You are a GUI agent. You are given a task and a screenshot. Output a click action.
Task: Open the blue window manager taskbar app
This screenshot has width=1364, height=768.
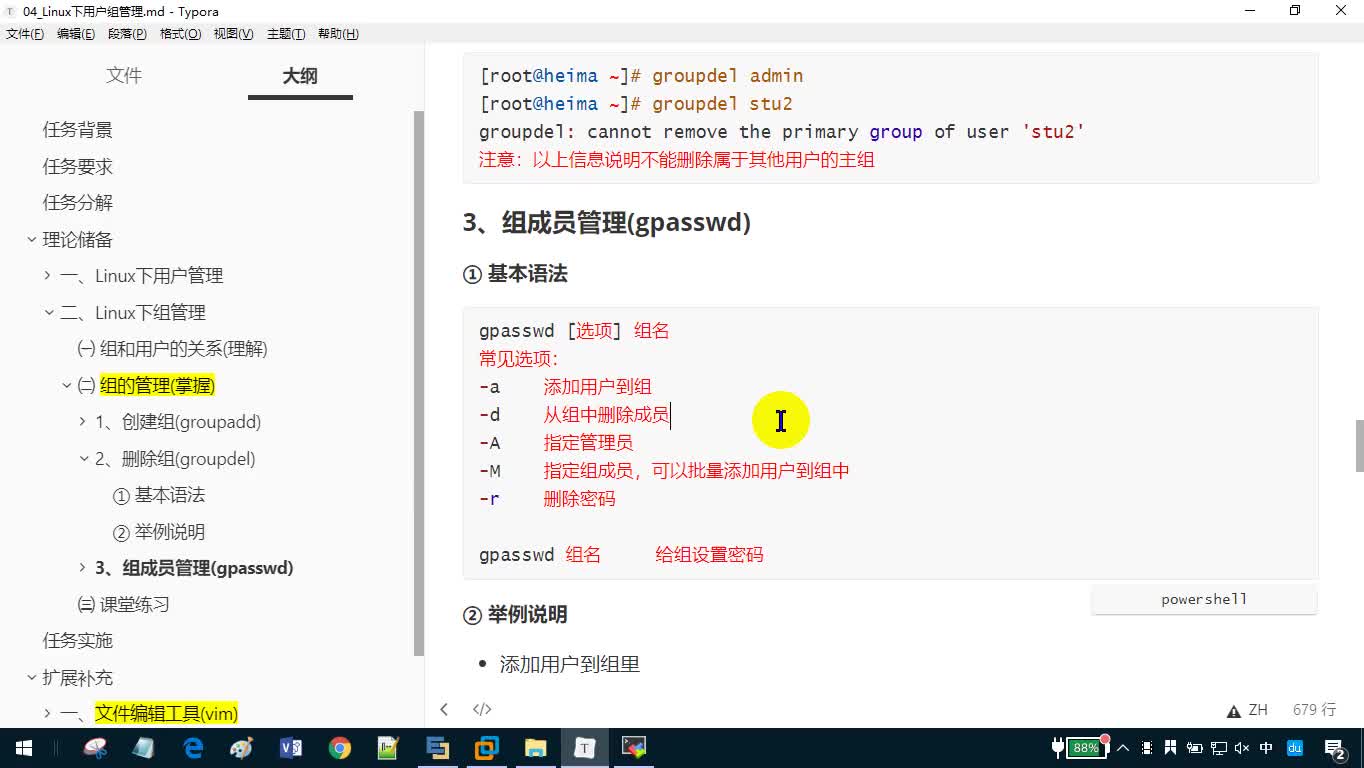click(438, 748)
